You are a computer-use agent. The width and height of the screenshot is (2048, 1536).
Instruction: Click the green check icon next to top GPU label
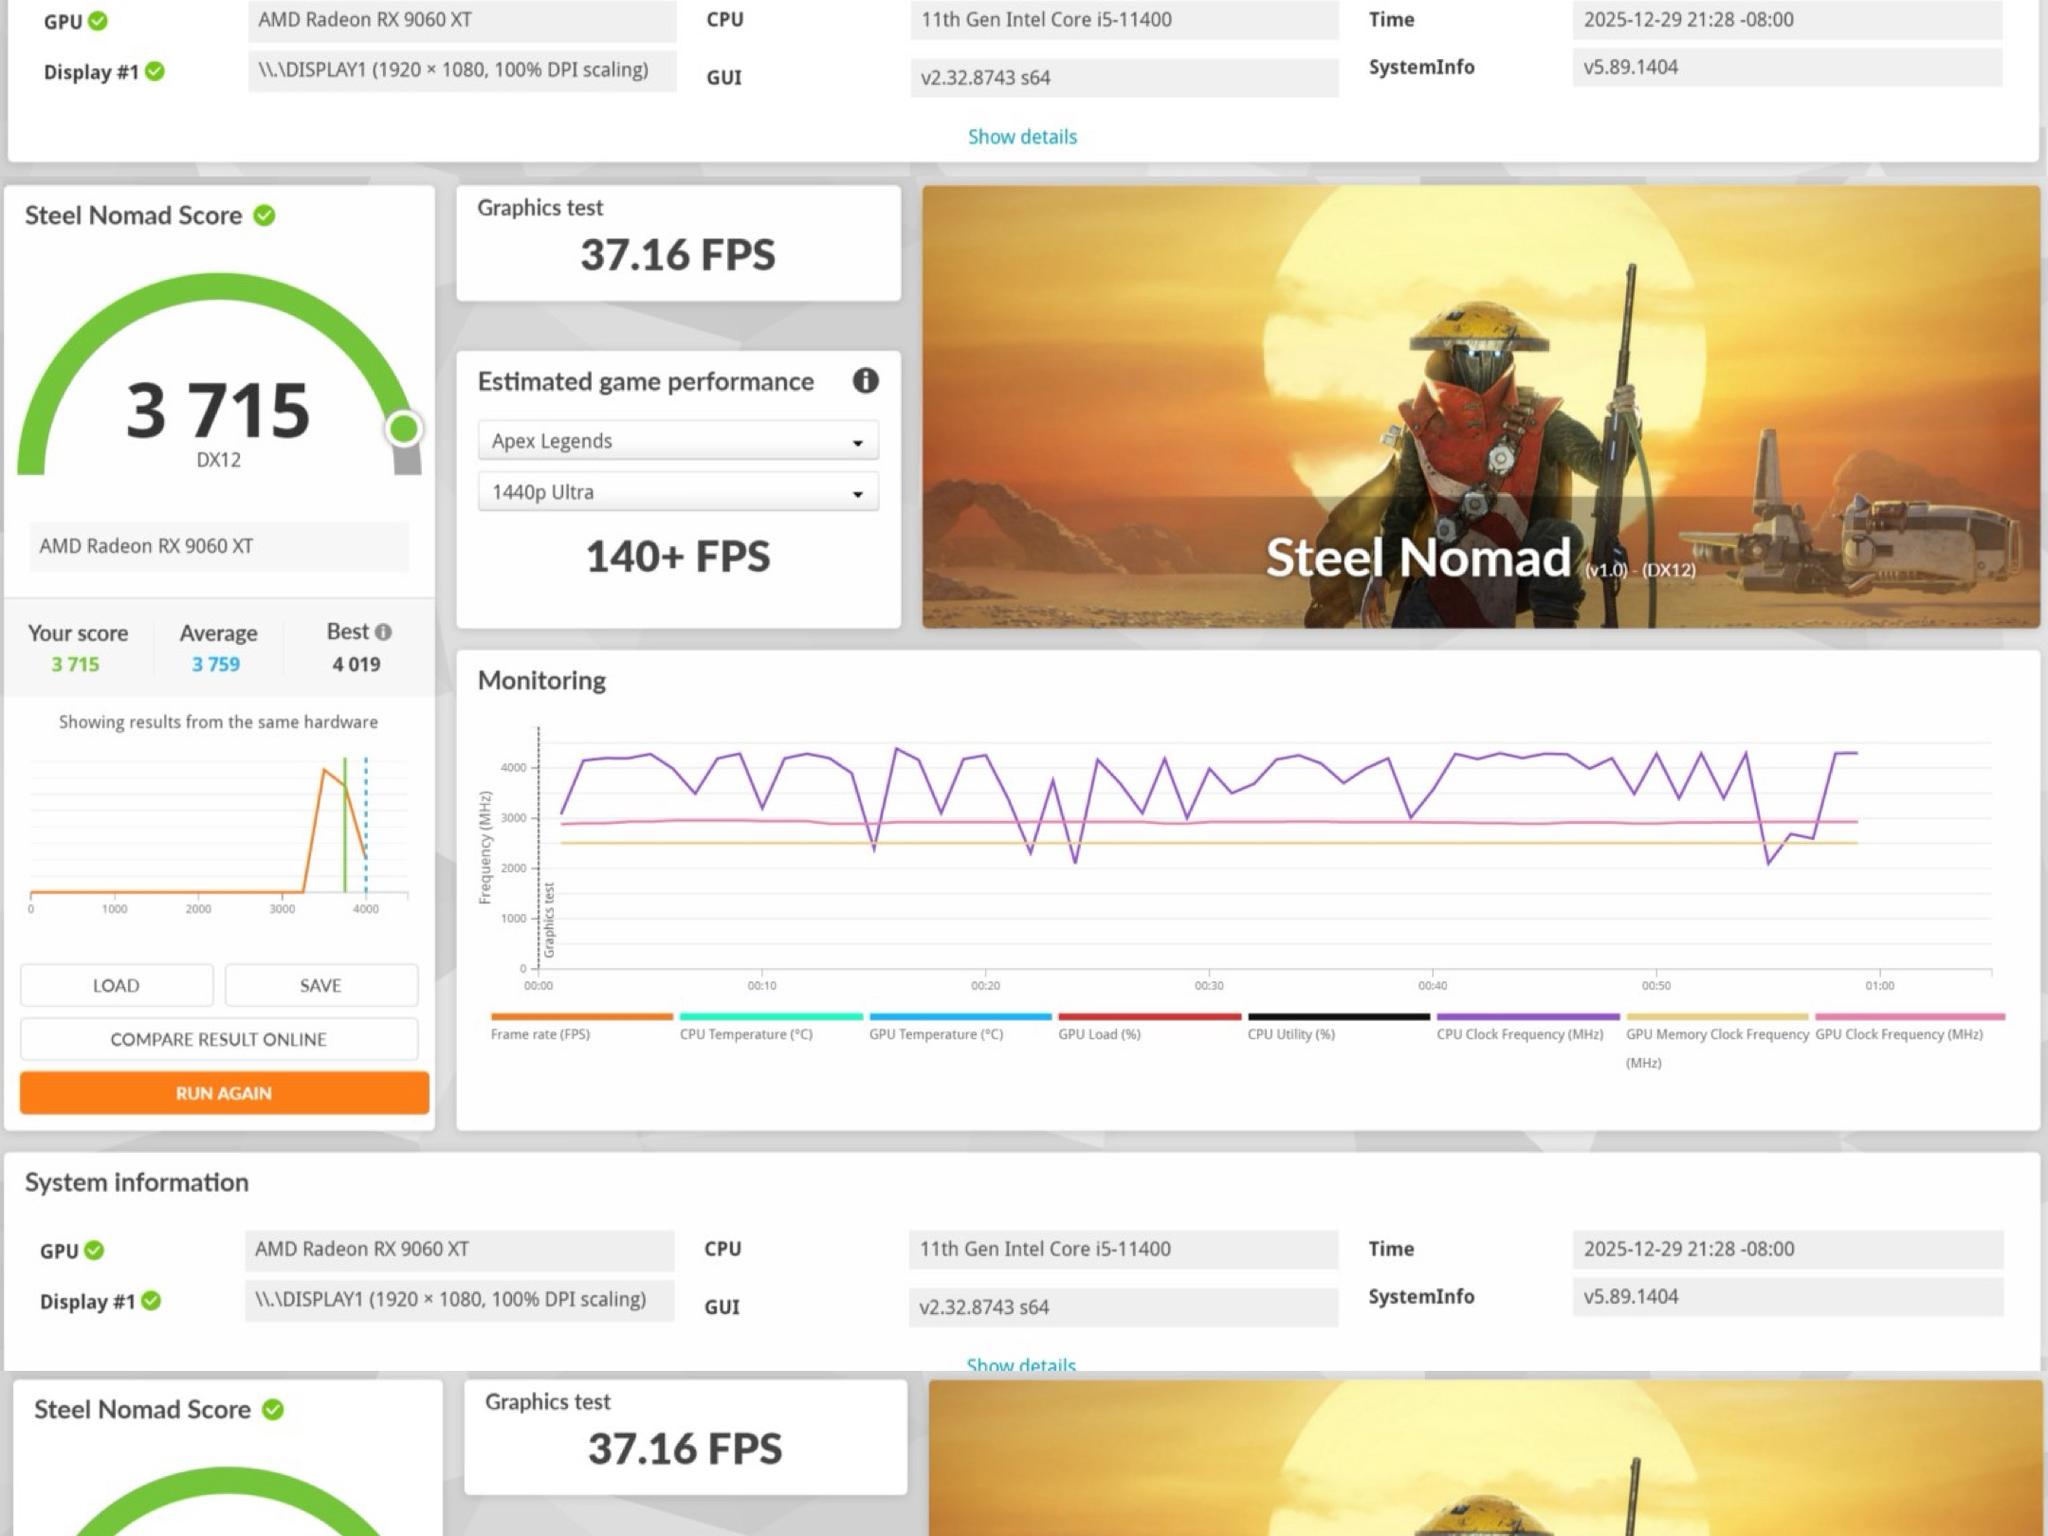98,21
